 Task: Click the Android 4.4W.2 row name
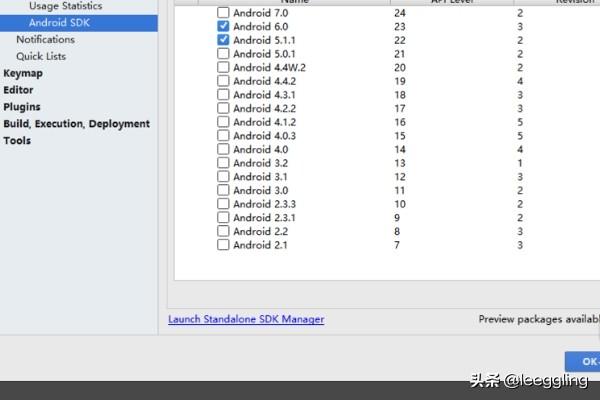point(269,68)
